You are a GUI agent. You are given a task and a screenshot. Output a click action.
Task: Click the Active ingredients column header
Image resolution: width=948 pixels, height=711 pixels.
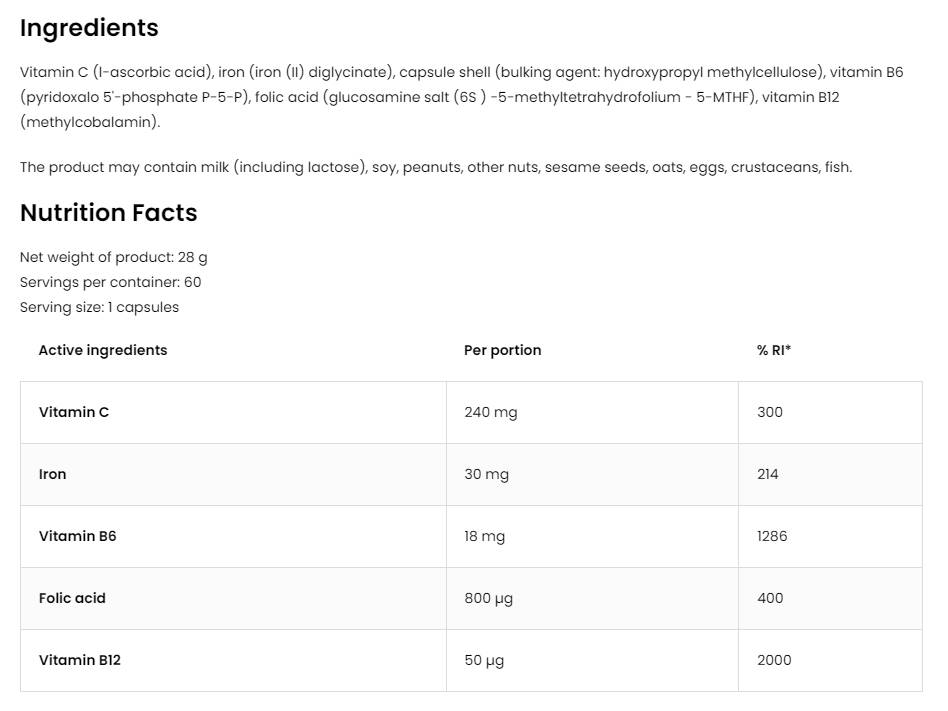(103, 350)
